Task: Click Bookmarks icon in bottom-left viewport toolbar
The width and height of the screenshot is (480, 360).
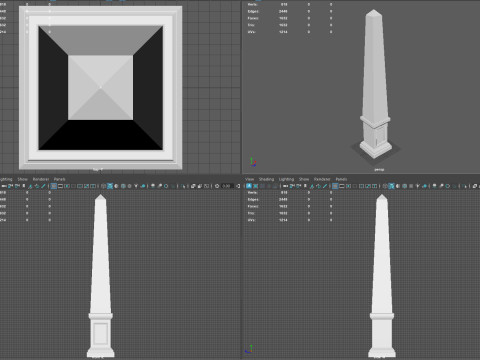Action: tap(24, 186)
